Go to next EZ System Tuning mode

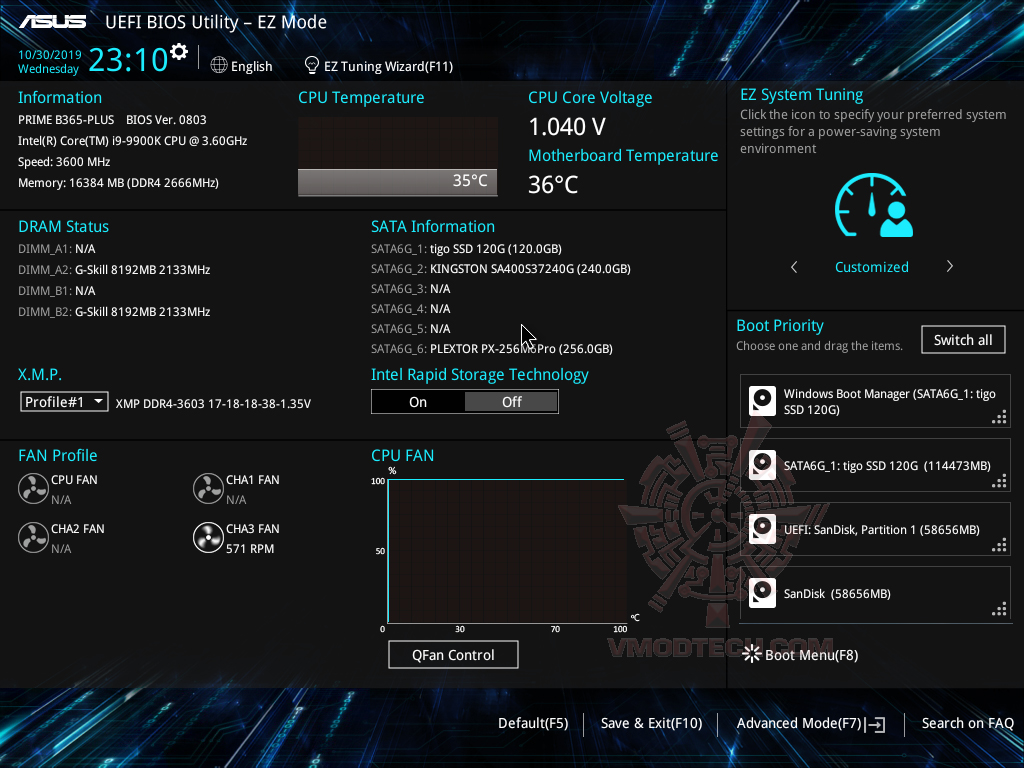(x=950, y=266)
